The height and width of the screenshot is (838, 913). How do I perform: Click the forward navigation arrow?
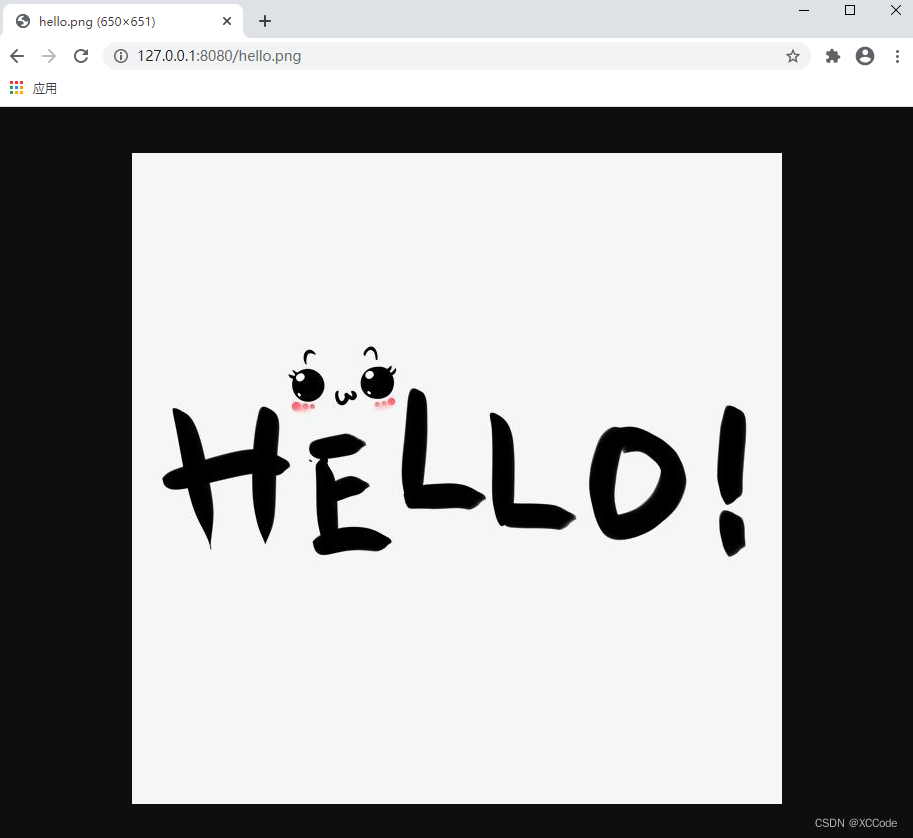[49, 56]
